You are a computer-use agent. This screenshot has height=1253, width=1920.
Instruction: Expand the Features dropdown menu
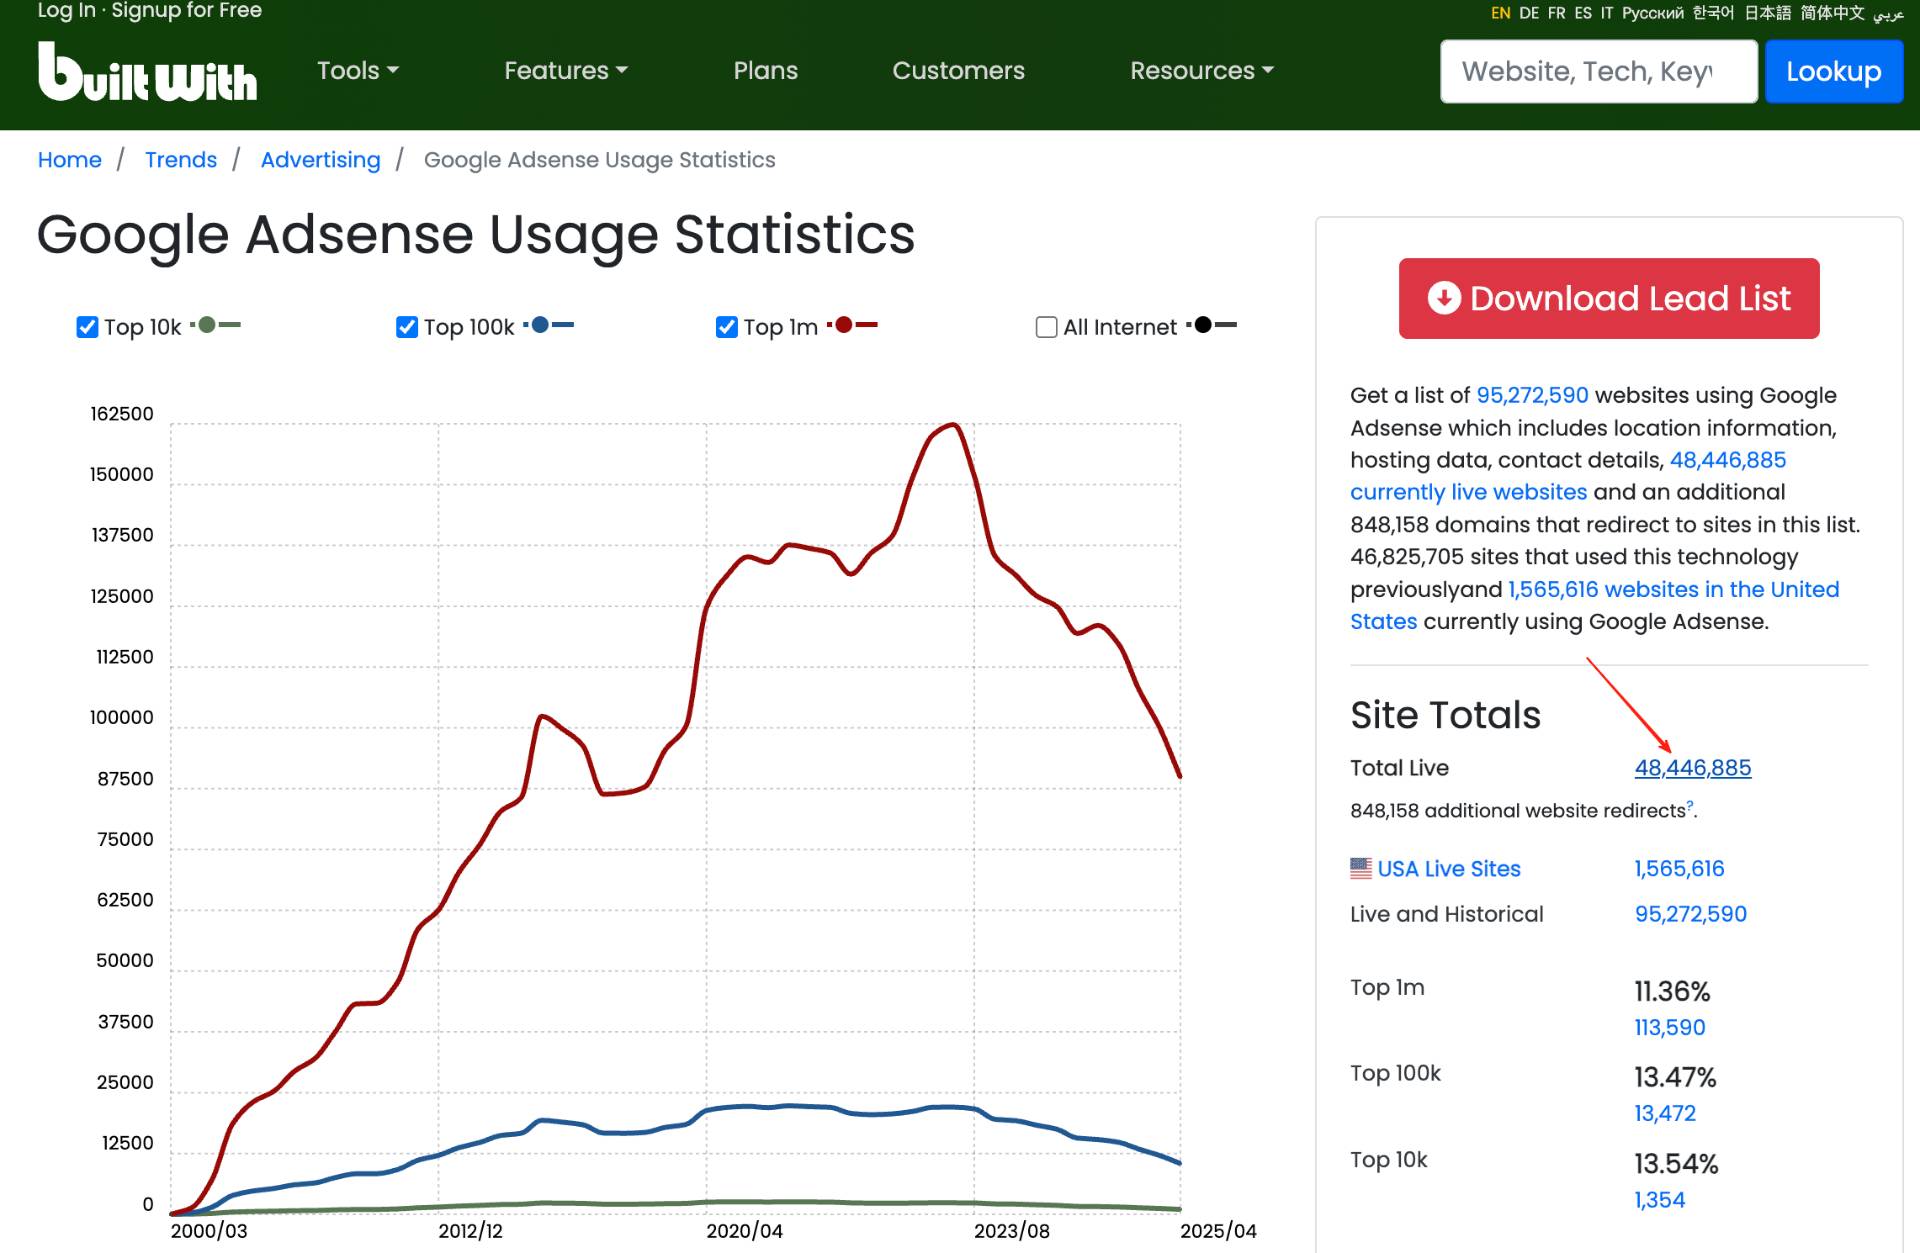pyautogui.click(x=566, y=70)
